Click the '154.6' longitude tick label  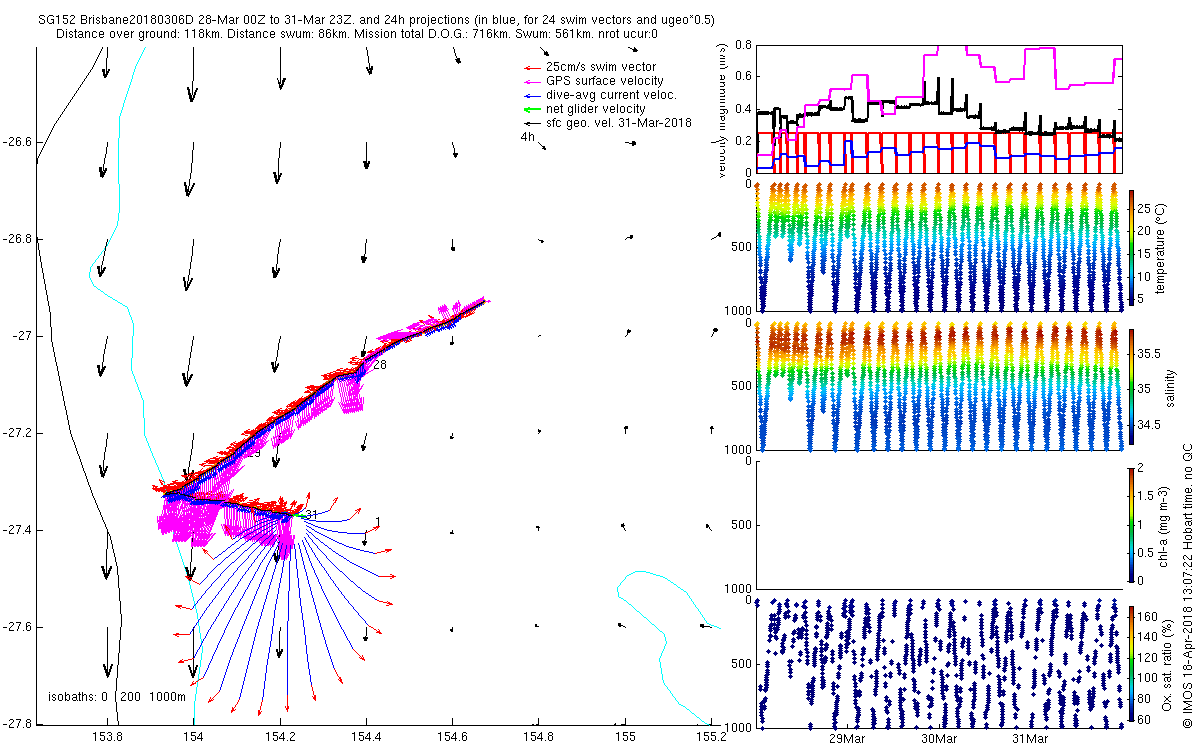(x=452, y=737)
